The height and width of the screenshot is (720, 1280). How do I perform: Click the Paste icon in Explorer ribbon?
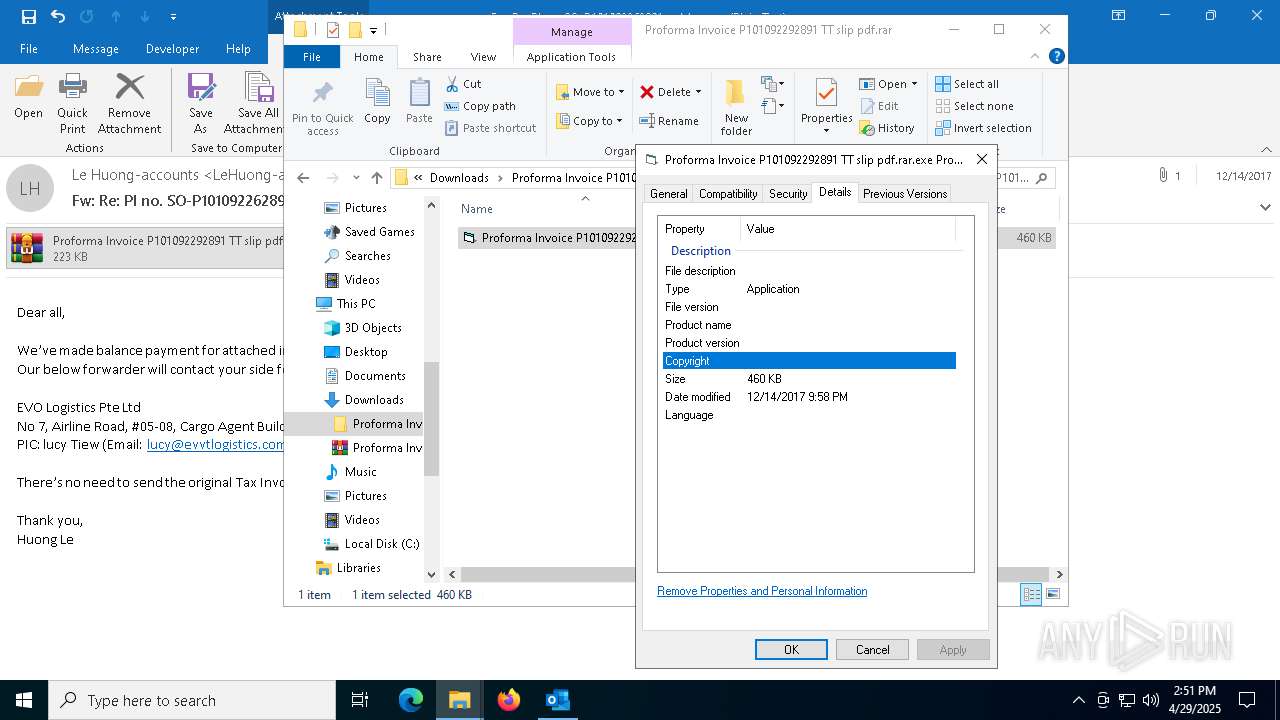point(419,93)
